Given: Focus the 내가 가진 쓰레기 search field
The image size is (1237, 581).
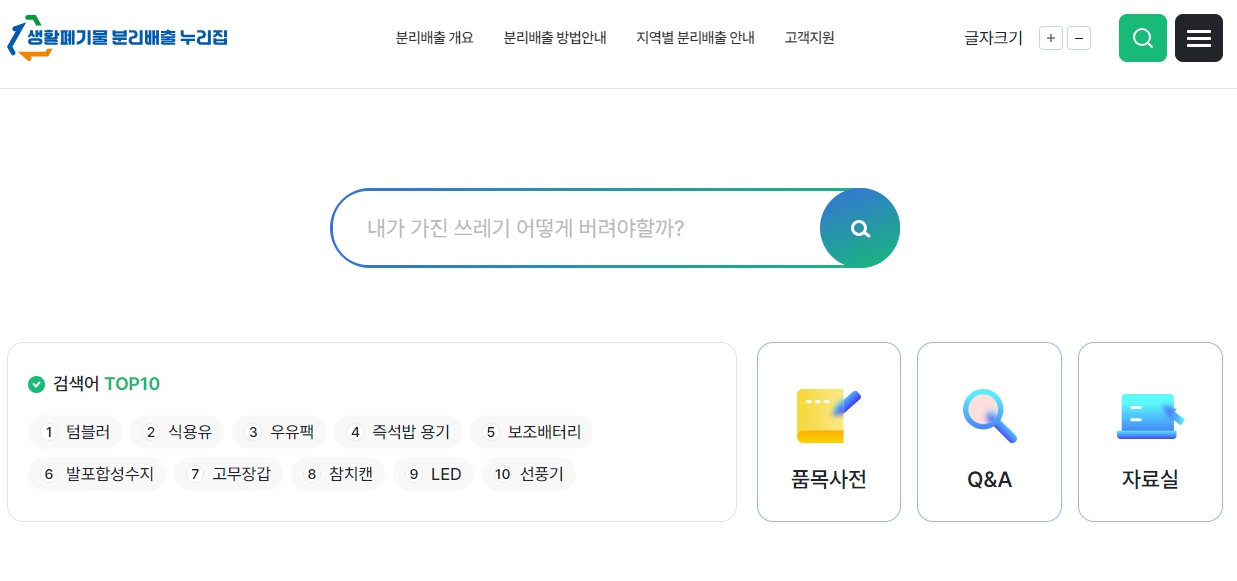Looking at the screenshot, I should [x=576, y=228].
